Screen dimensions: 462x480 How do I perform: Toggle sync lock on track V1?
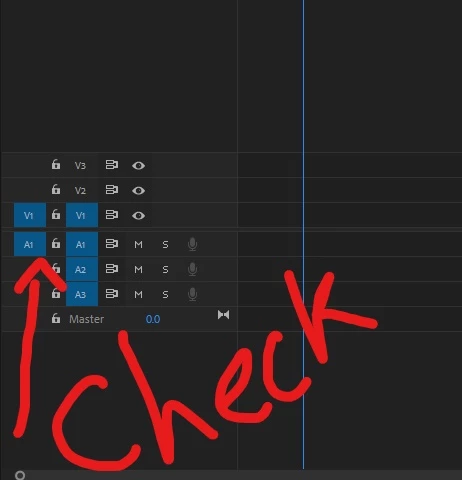point(112,215)
